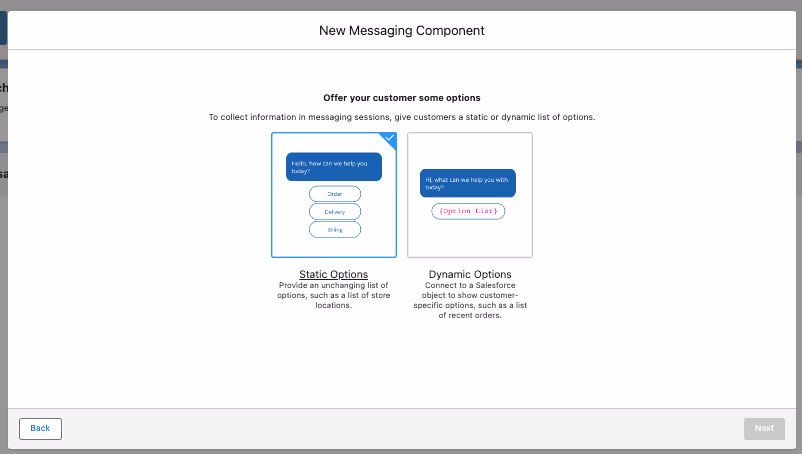Click the New Messaging Component title

[x=402, y=31]
